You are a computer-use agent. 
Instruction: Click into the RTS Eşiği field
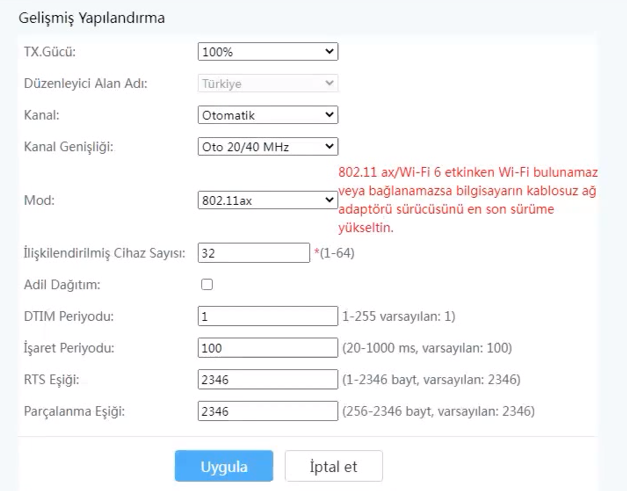[x=268, y=380]
